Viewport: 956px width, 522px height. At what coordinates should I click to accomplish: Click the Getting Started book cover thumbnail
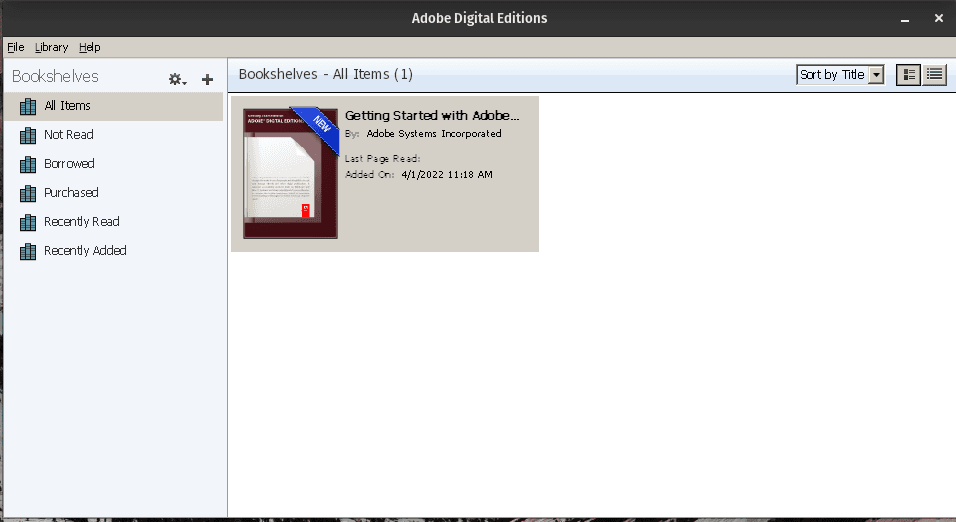[290, 173]
